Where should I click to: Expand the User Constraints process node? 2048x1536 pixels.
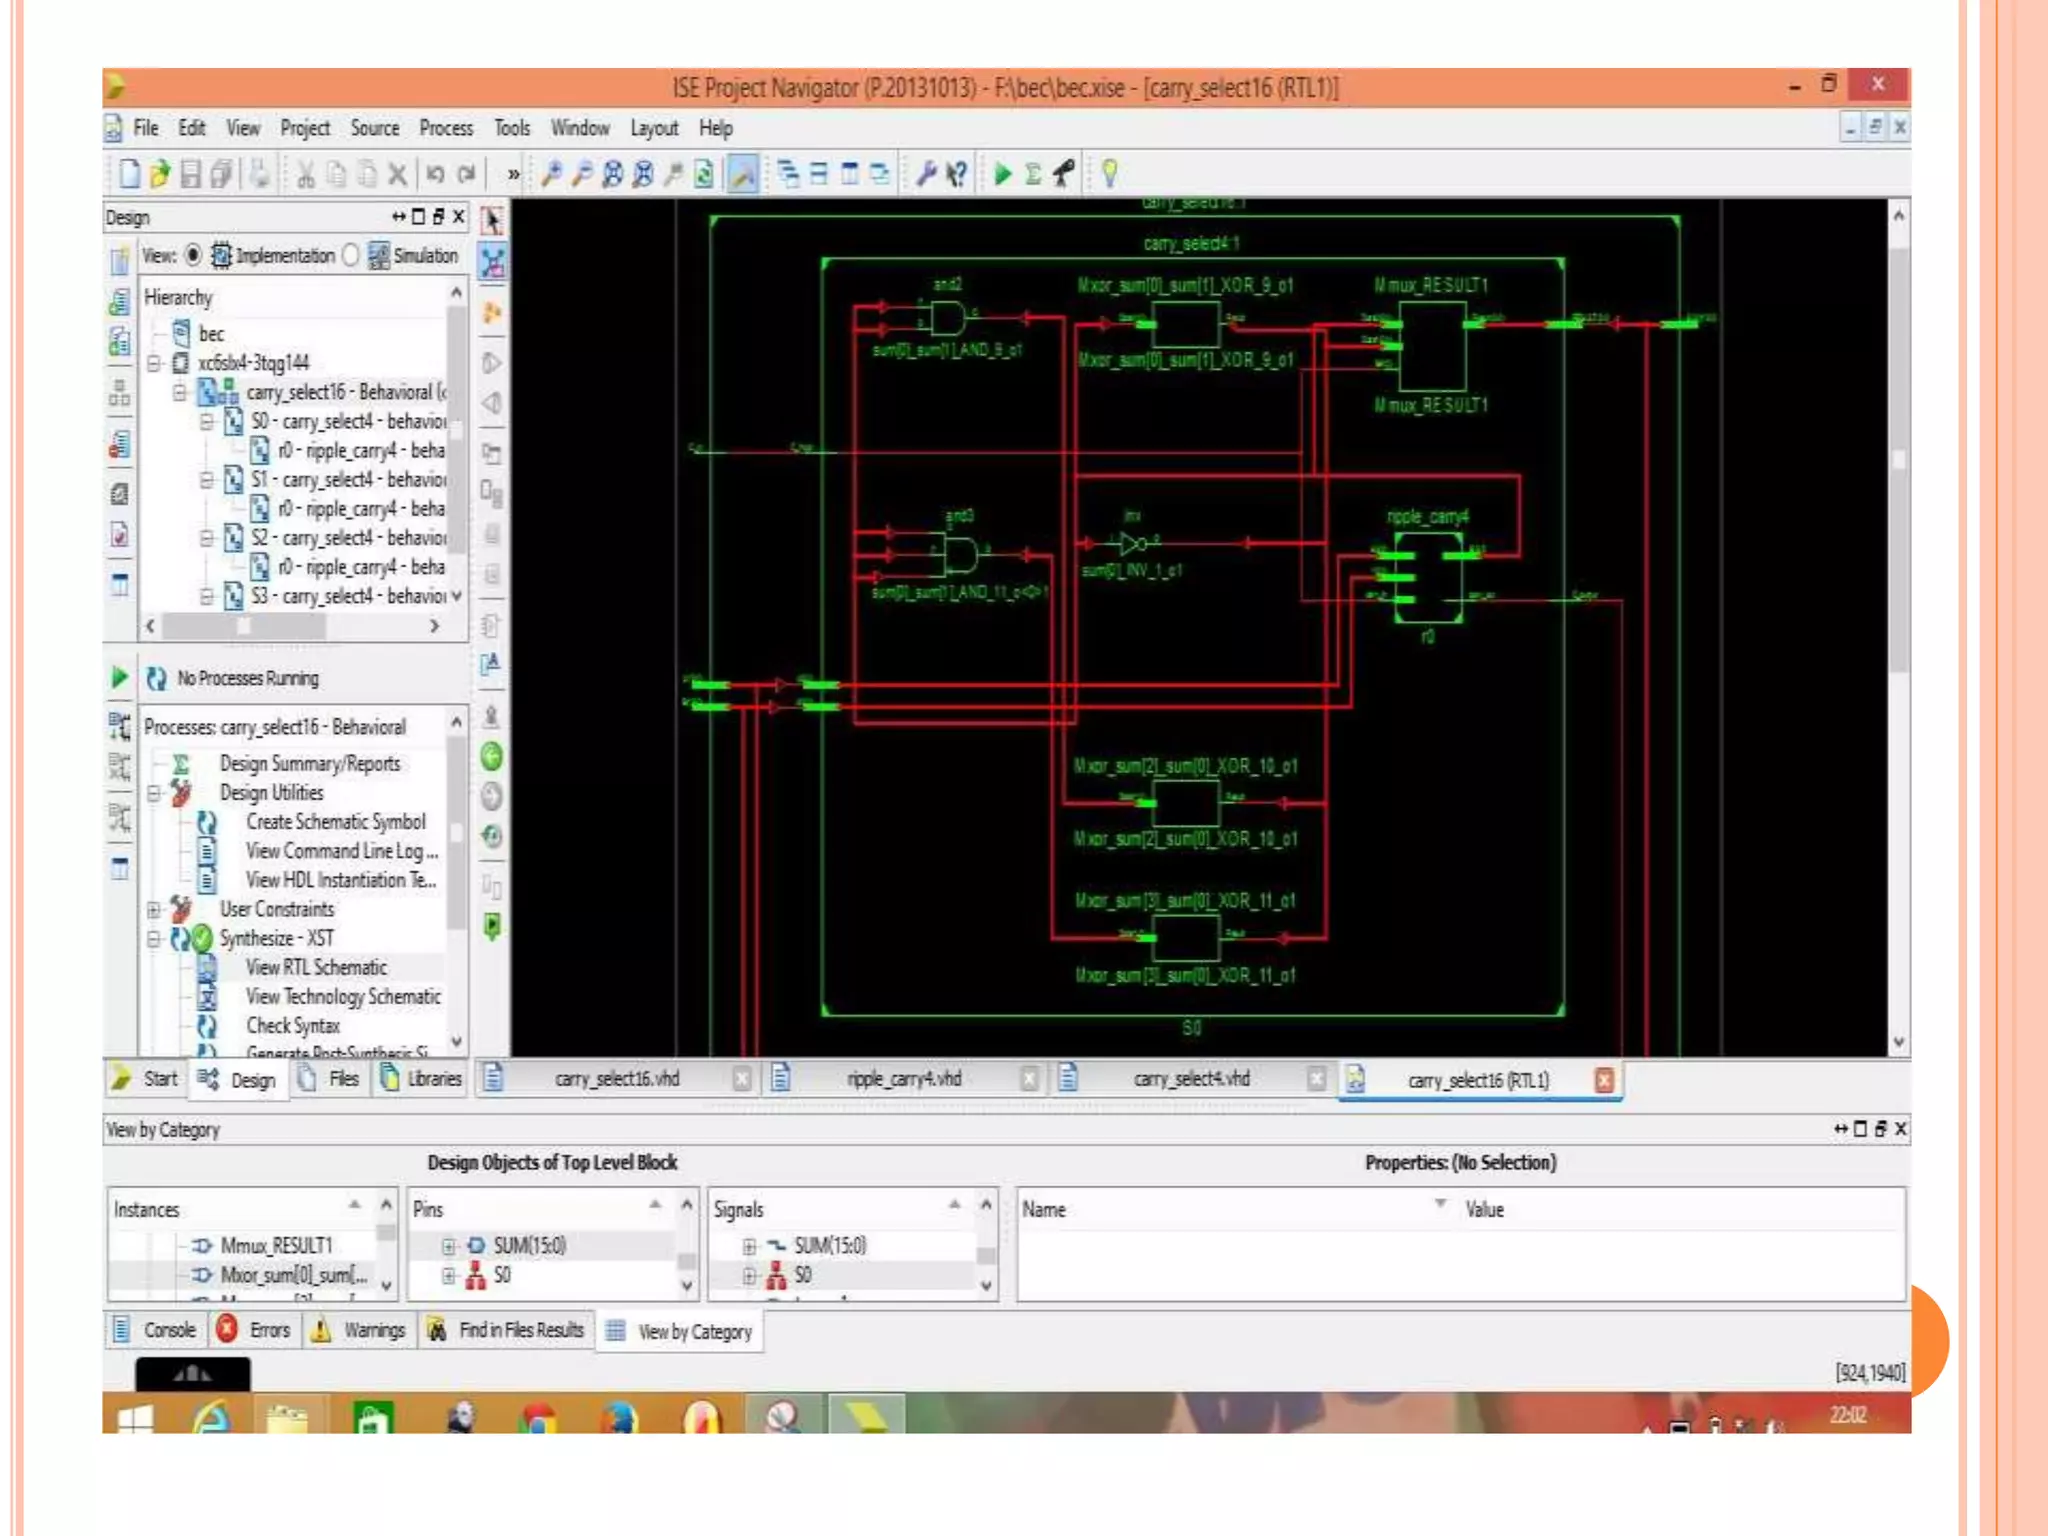tap(154, 909)
